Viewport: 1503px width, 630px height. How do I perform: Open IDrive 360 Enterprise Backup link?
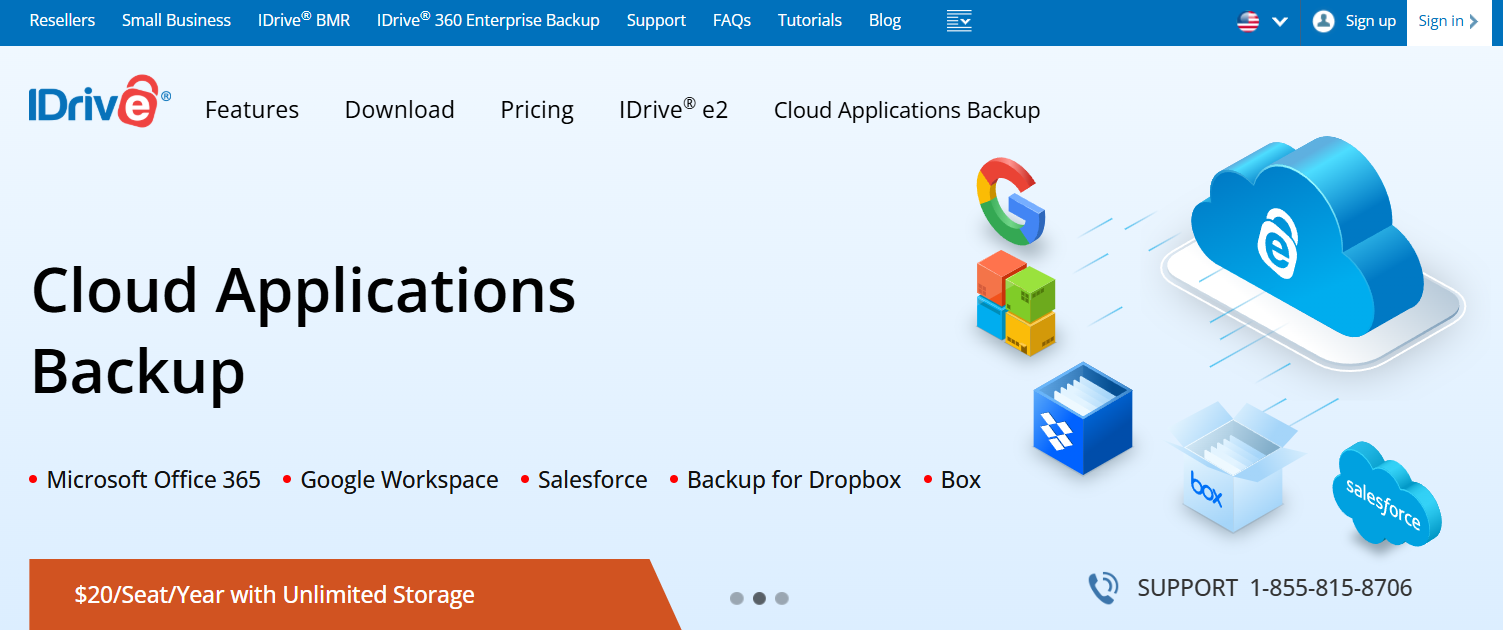click(x=488, y=20)
